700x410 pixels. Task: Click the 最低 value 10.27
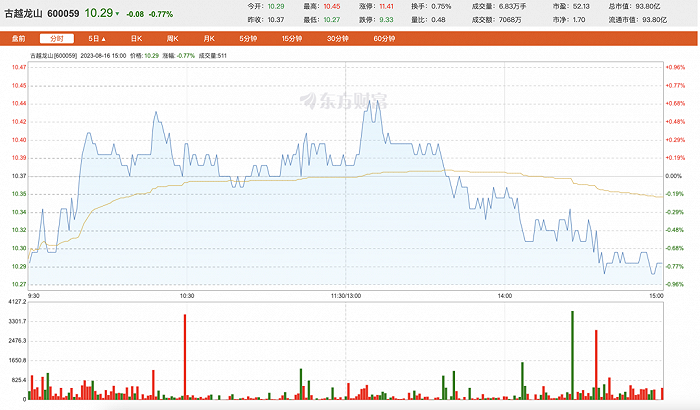332,20
